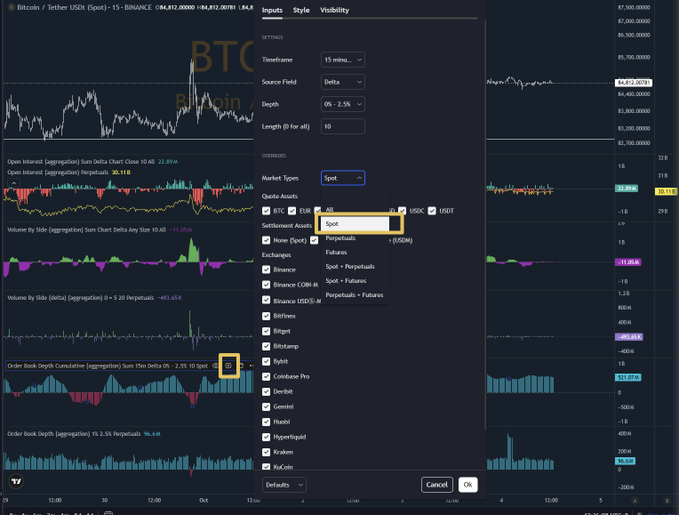Click the -11.05M value label

[628, 262]
